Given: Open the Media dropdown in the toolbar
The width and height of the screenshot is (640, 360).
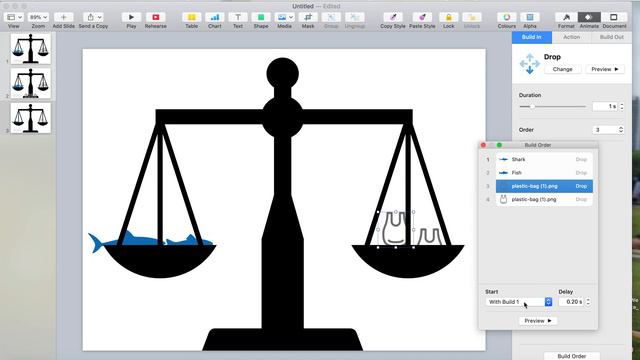Looking at the screenshot, I should tap(284, 17).
